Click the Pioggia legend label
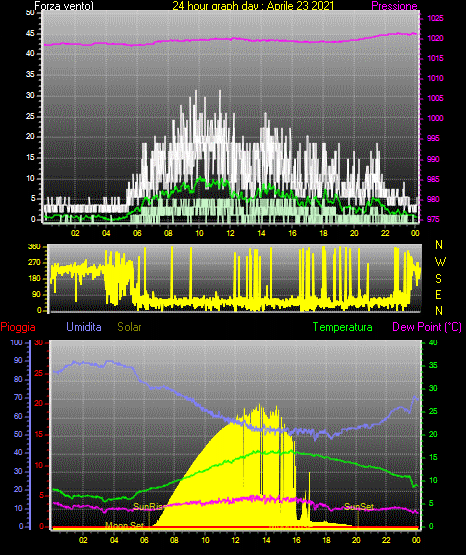The image size is (466, 555). [x=18, y=327]
